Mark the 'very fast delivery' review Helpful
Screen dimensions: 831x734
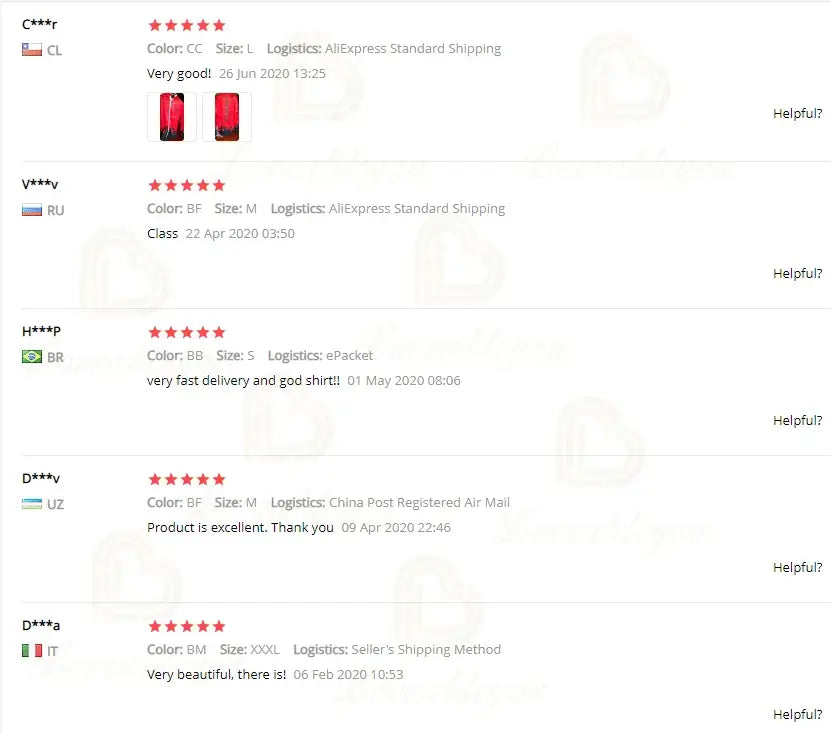pos(798,420)
